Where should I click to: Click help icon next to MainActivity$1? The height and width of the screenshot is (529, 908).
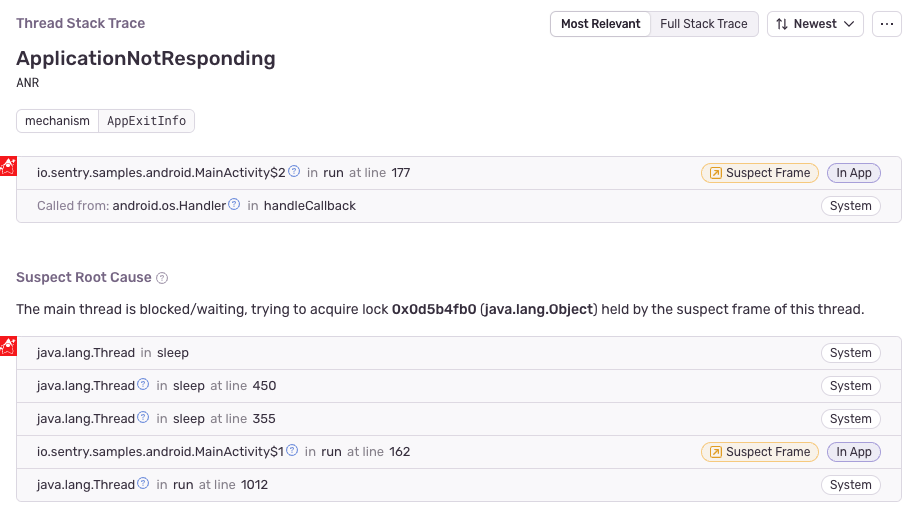(x=292, y=451)
